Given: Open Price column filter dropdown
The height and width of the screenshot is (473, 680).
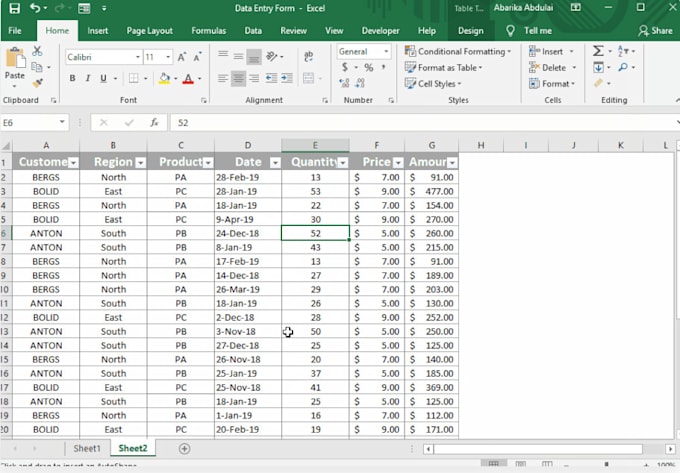Looking at the screenshot, I should coord(398,163).
